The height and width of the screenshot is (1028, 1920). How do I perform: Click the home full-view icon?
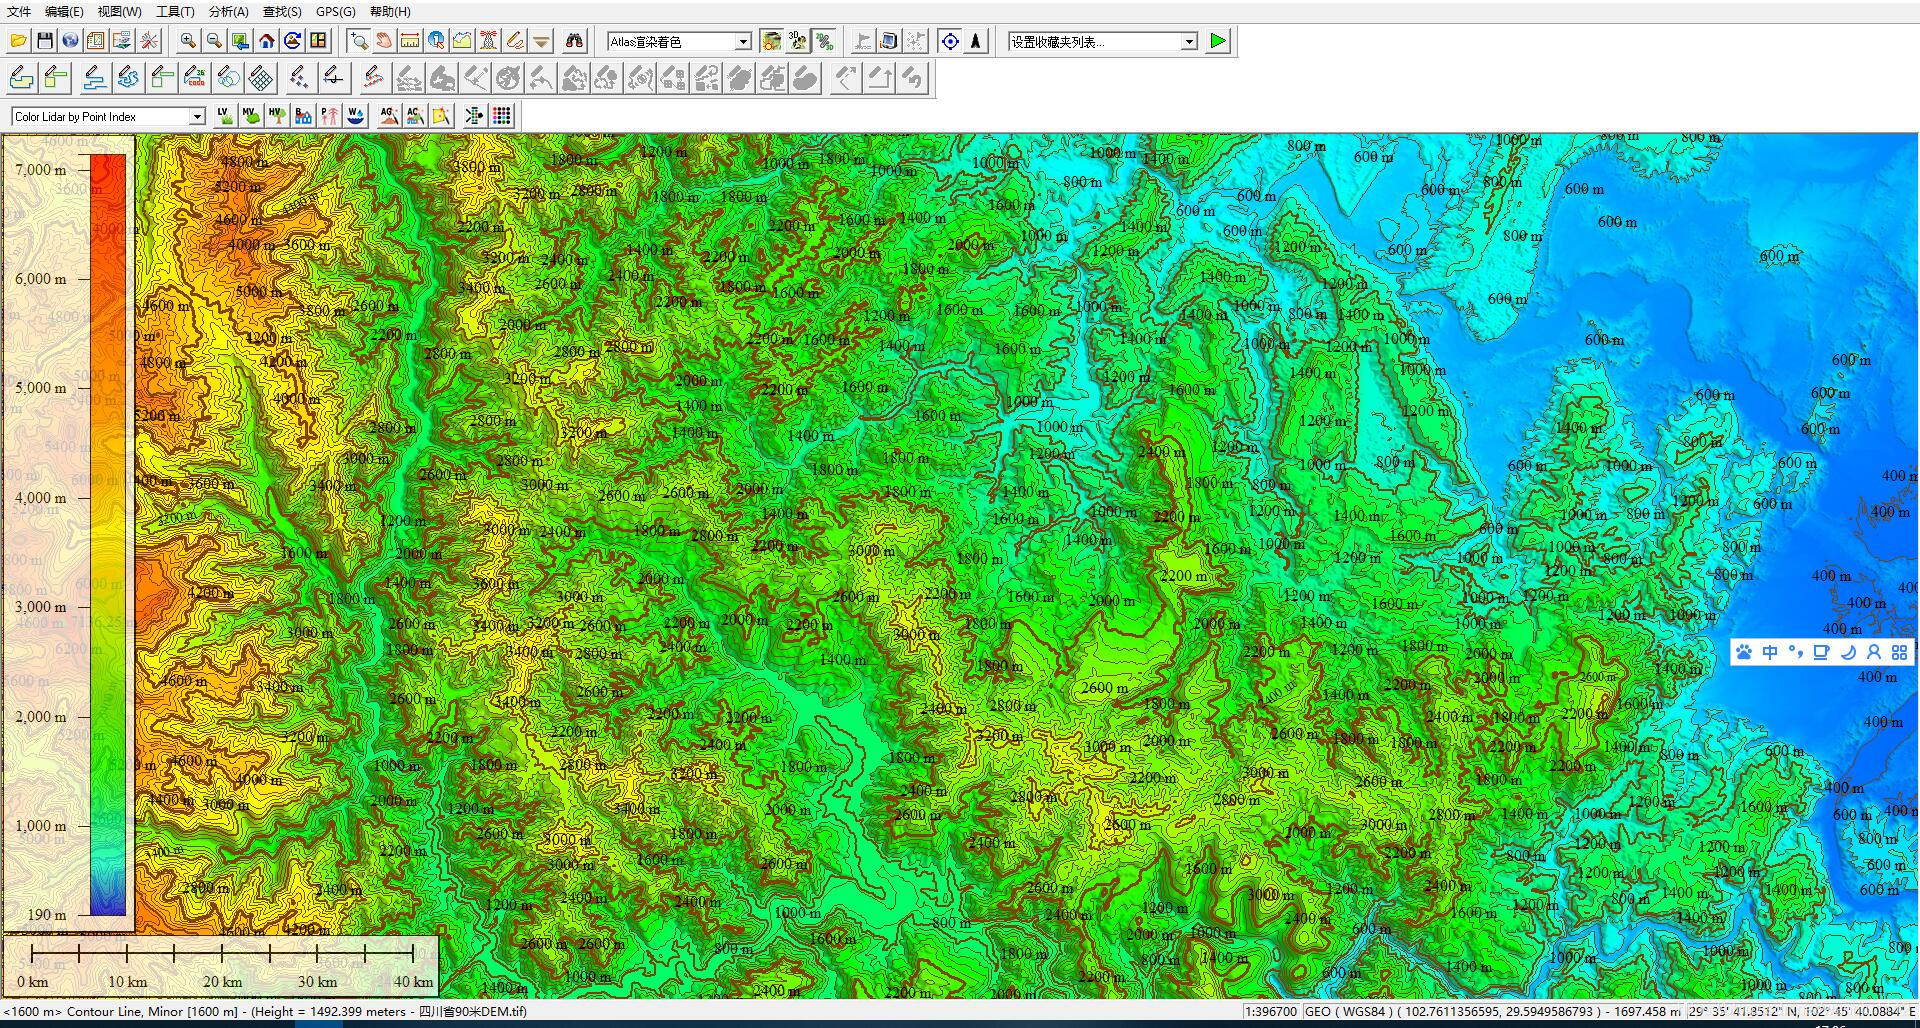266,41
